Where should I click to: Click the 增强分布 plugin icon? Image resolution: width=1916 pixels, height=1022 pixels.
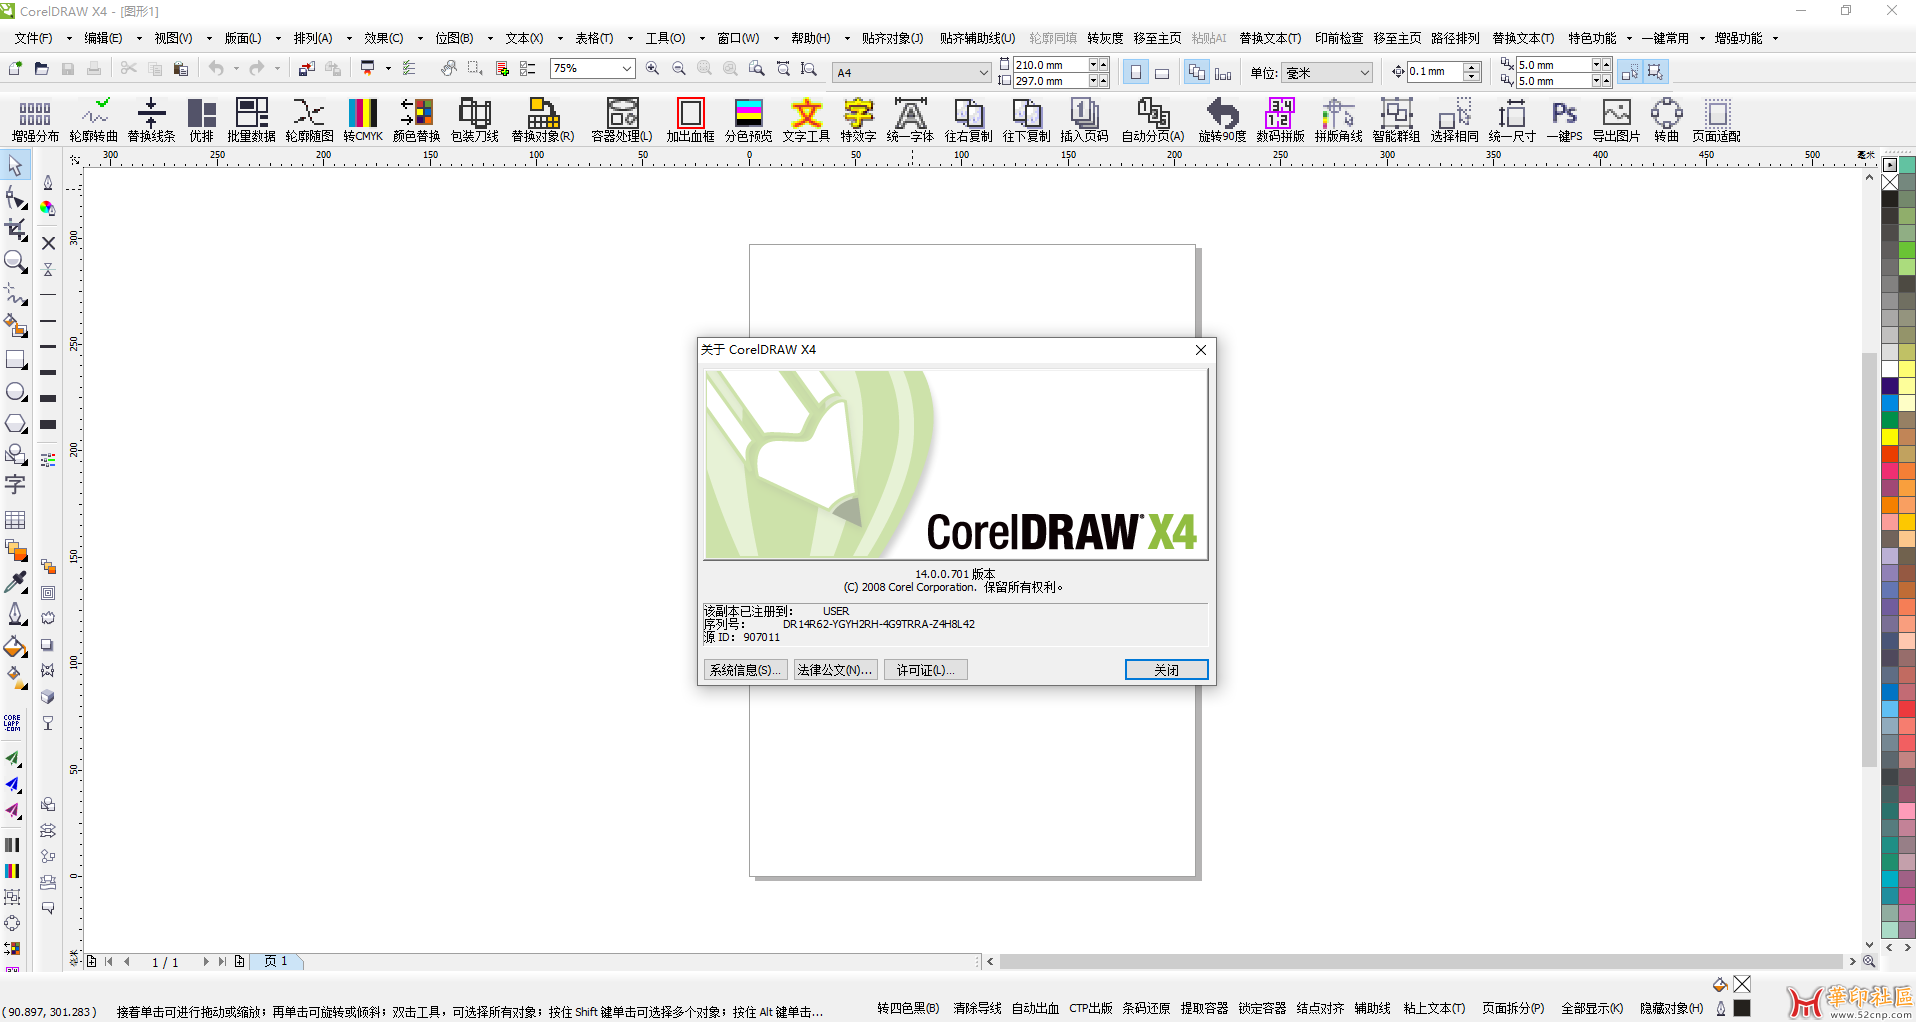[35, 120]
